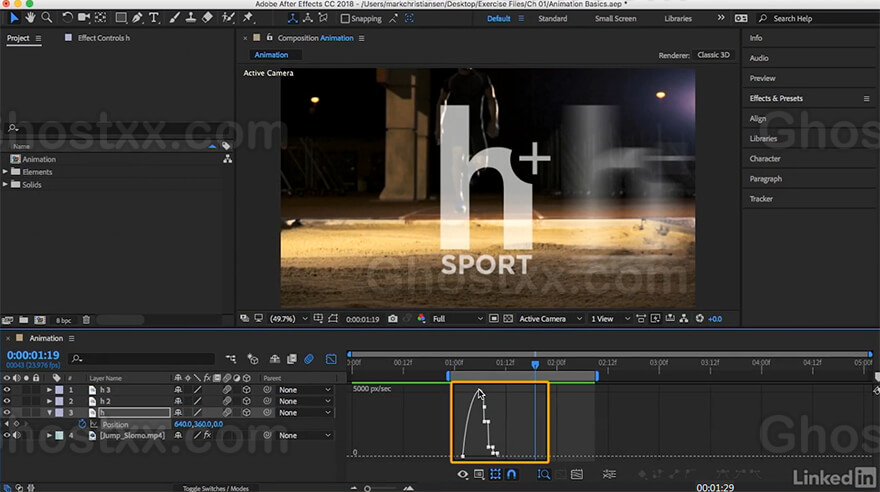
Task: Open the Parent dropdown for Jump_Slomo.mp4
Action: [305, 435]
